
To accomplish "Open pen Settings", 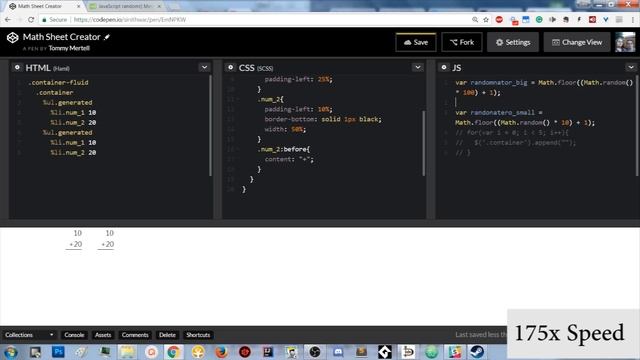I will click(x=513, y=42).
